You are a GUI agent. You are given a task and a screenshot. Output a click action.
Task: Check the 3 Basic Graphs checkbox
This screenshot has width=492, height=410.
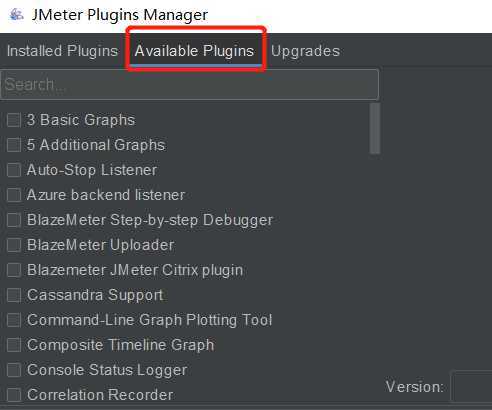click(14, 120)
